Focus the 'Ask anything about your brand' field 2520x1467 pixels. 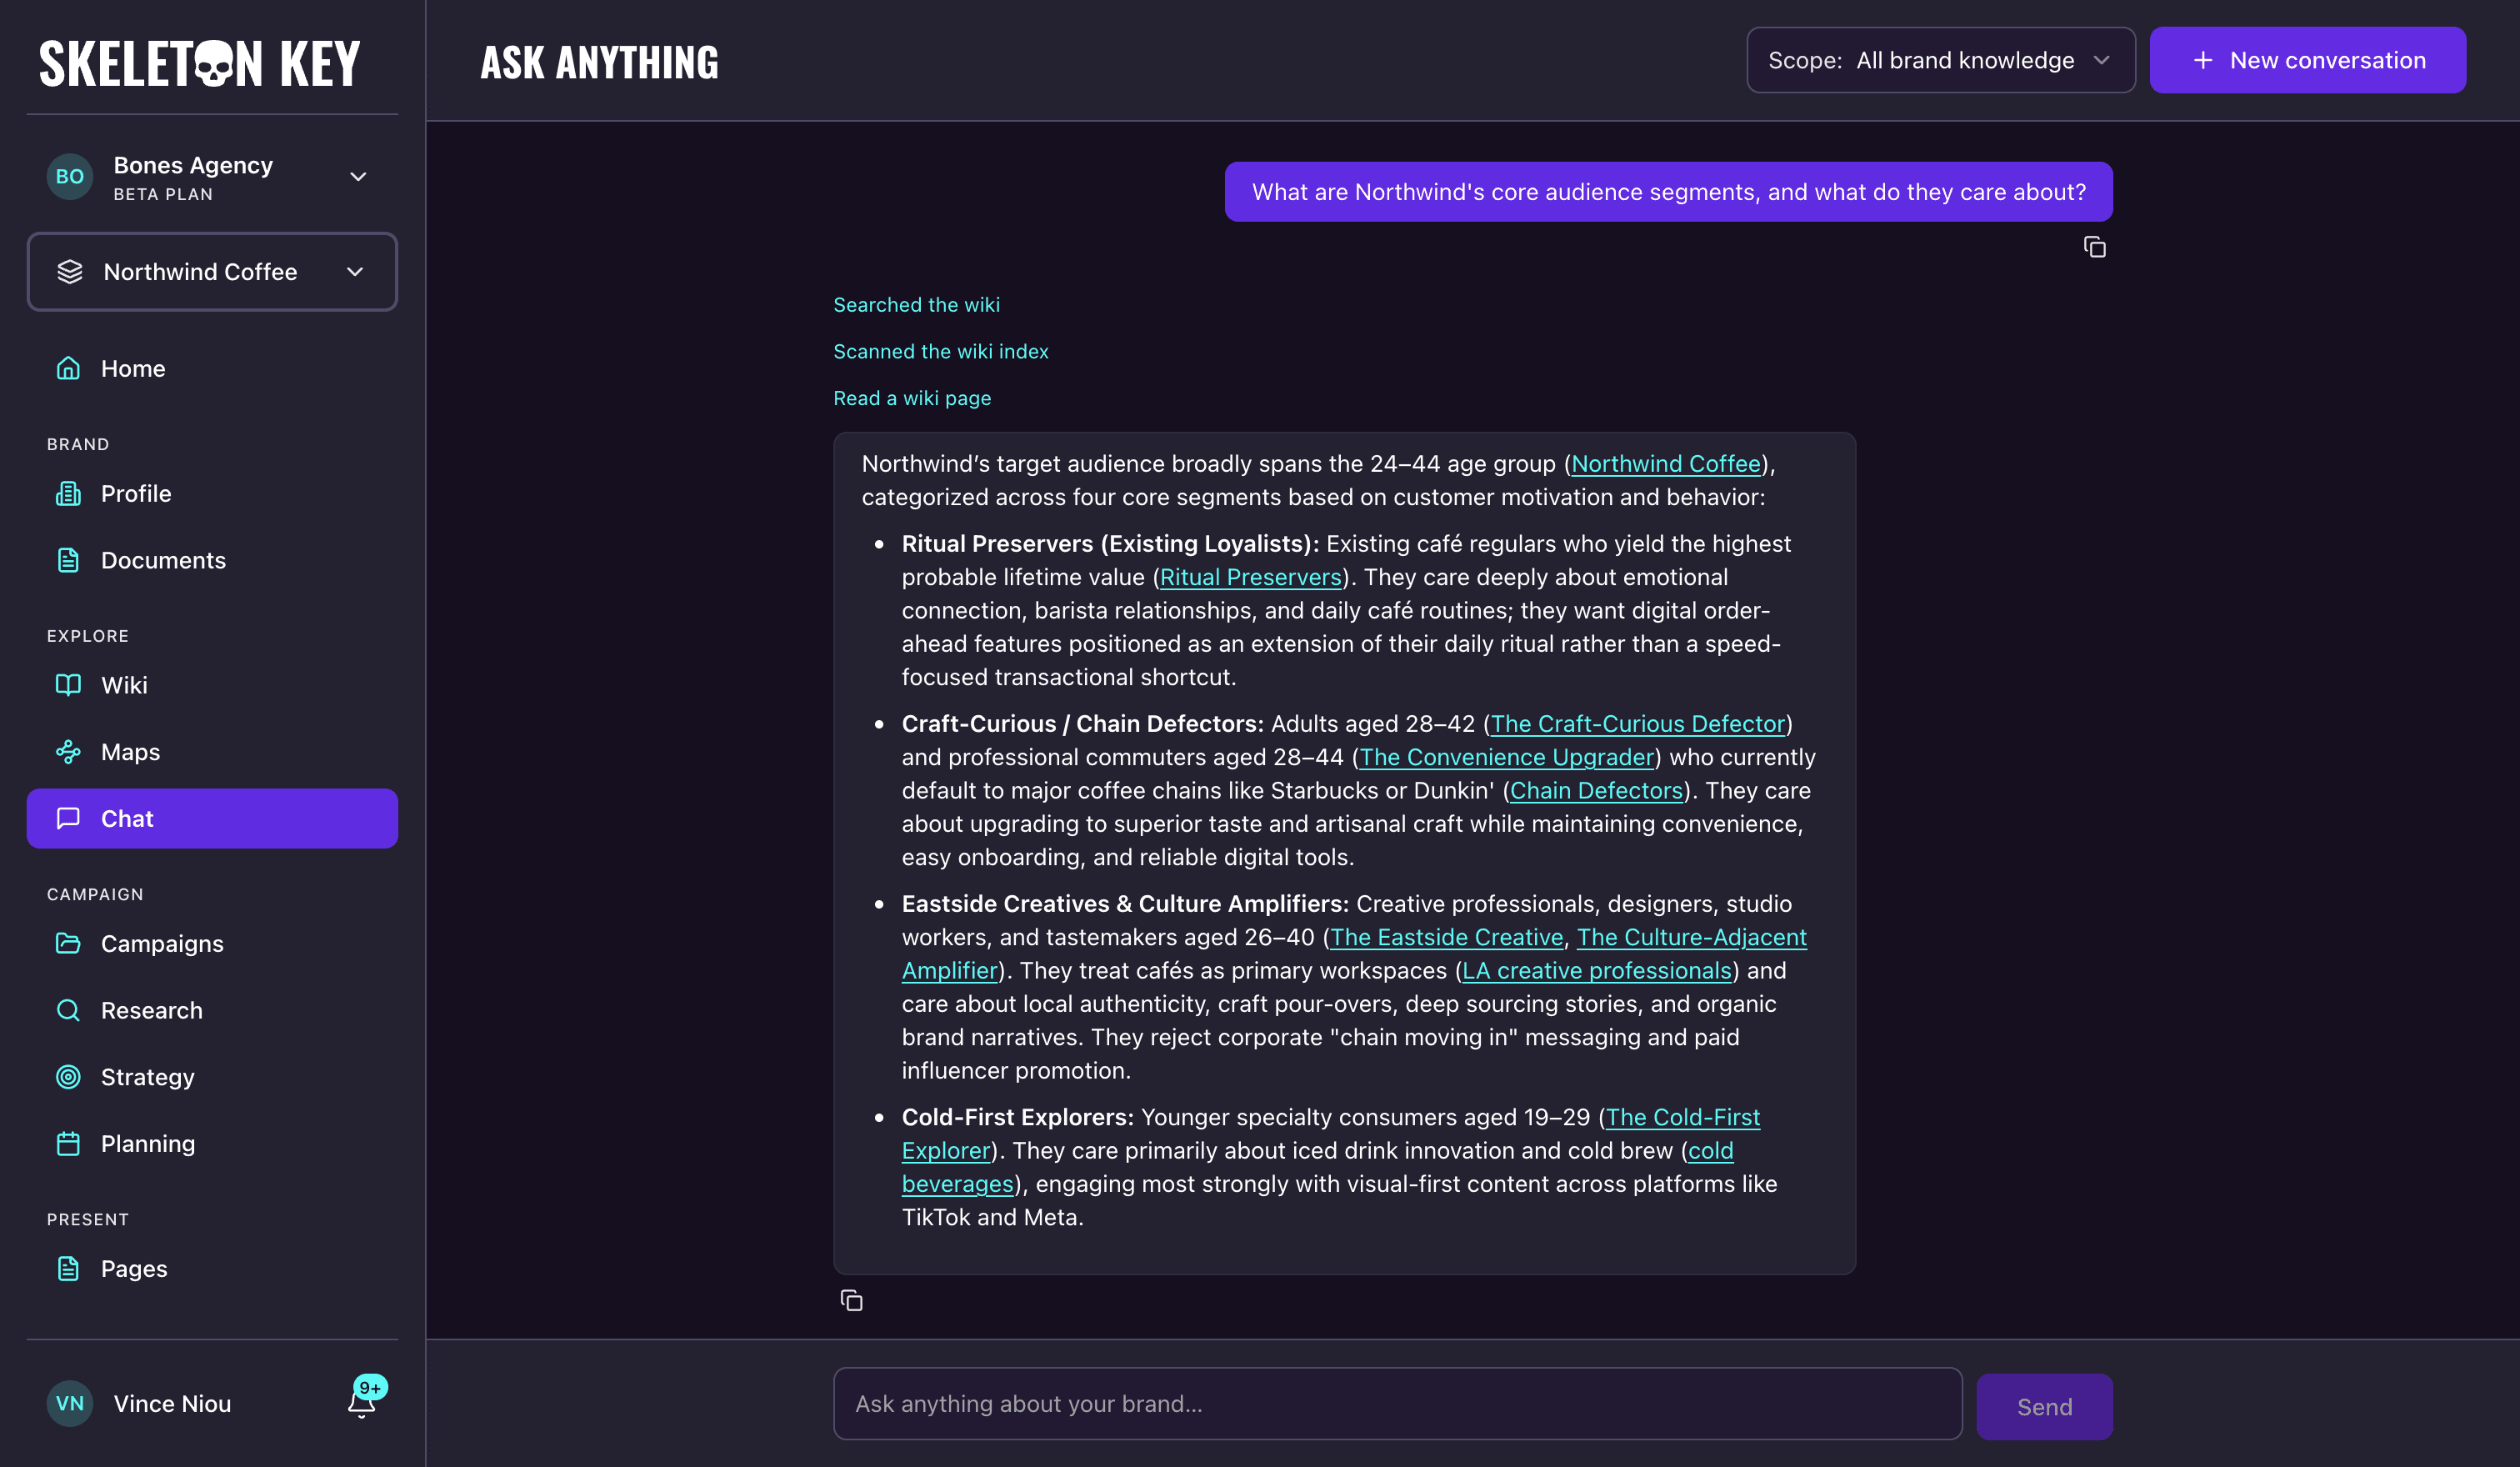pyautogui.click(x=1397, y=1403)
